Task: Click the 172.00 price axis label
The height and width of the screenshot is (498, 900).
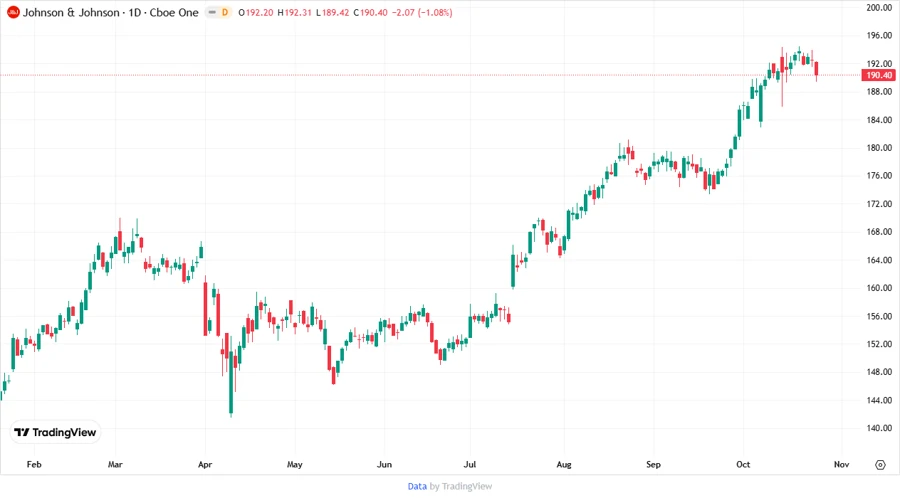Action: [879, 204]
